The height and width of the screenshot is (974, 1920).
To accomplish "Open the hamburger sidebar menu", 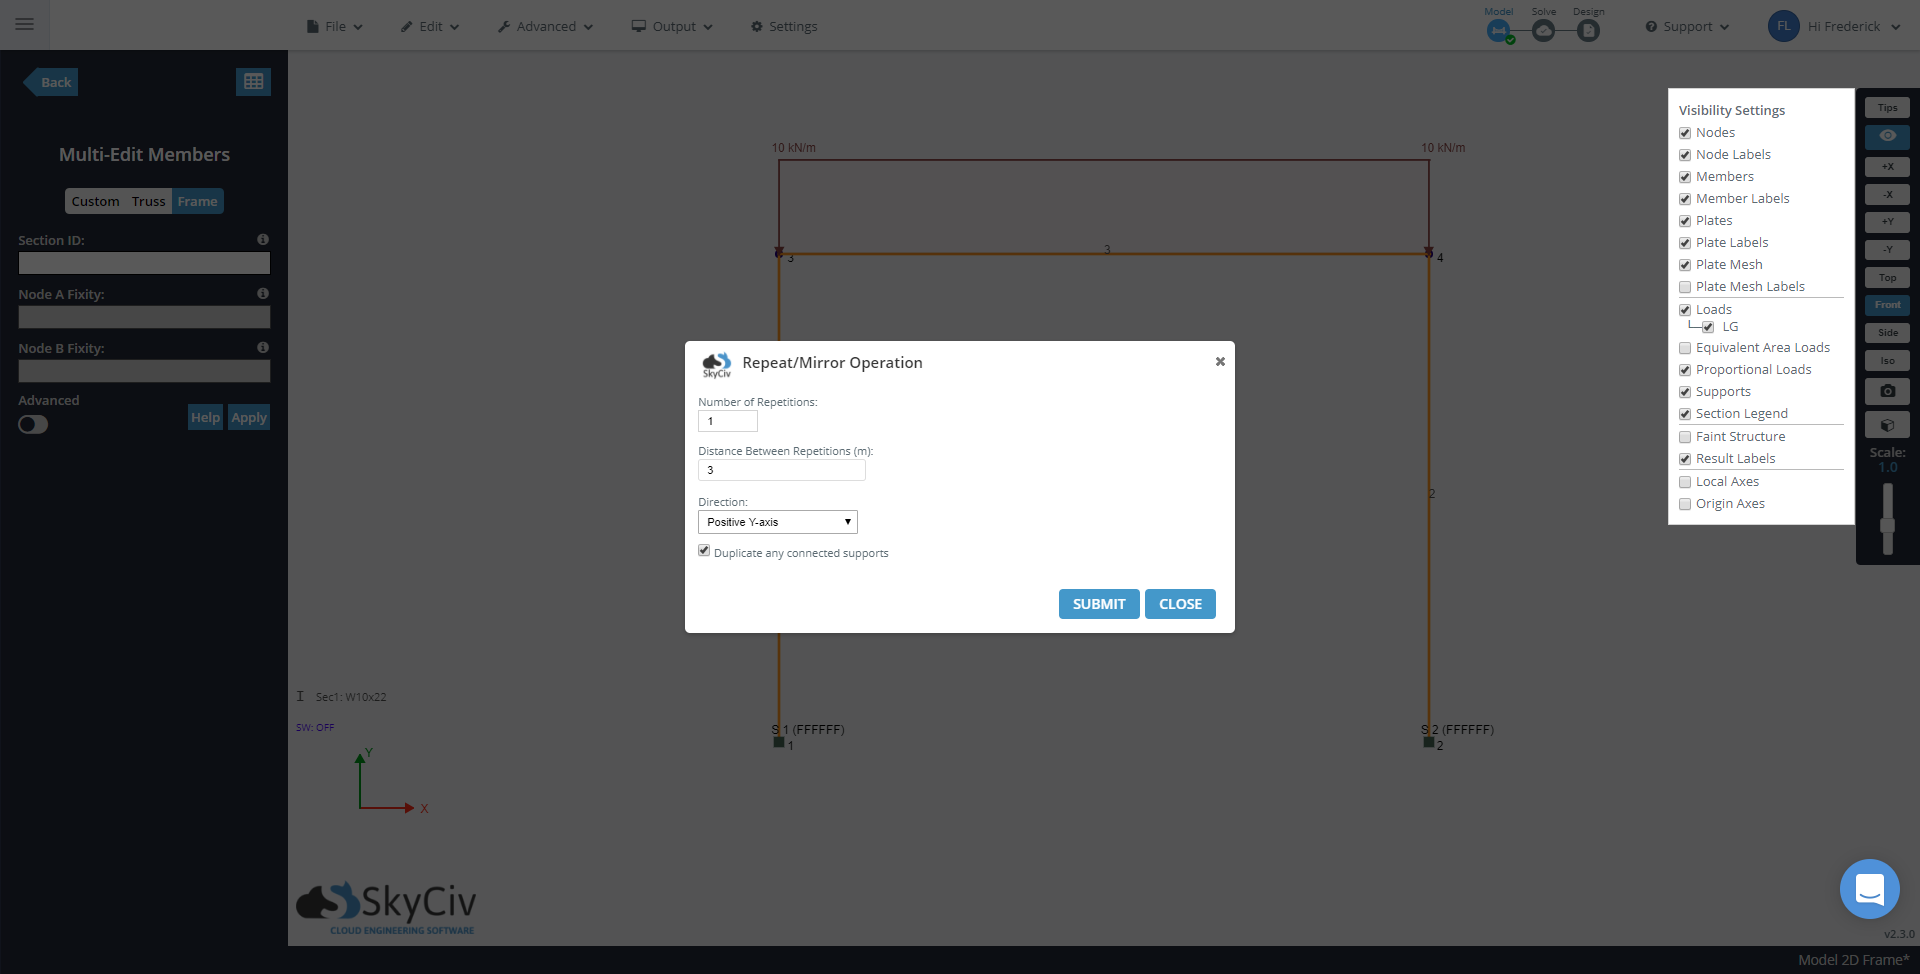I will [25, 25].
